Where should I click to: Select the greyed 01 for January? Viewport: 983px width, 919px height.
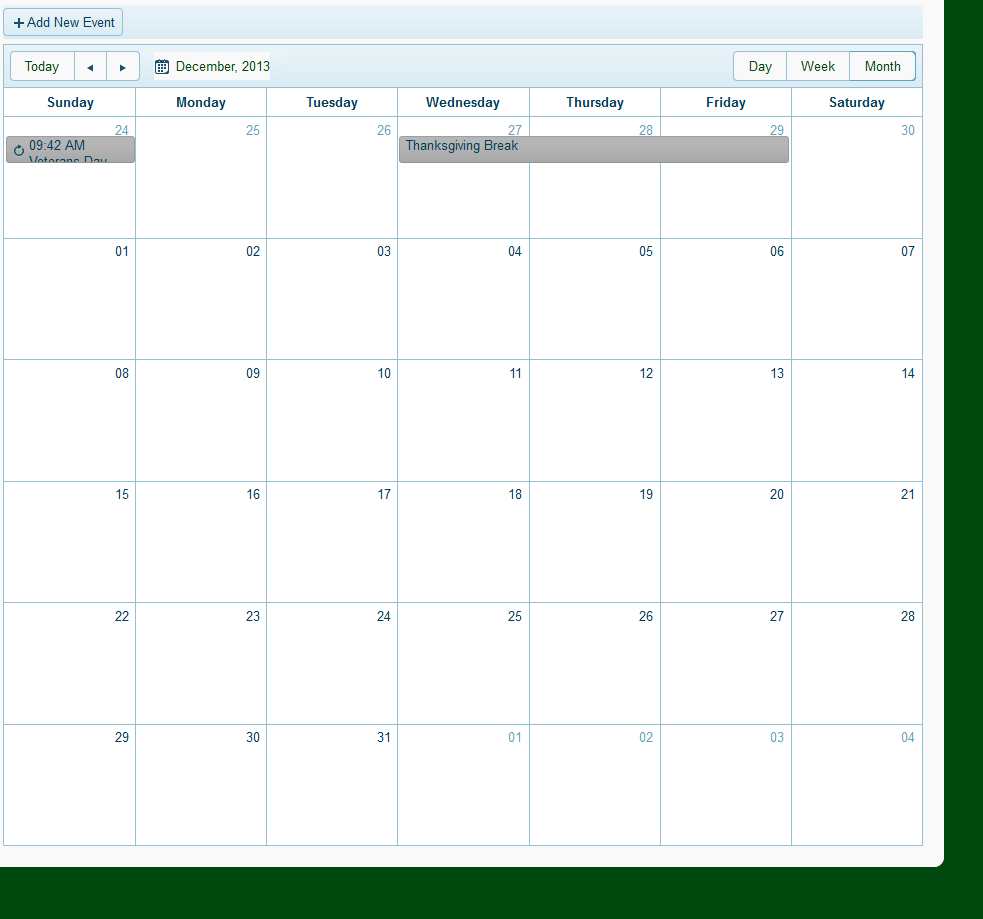pos(515,737)
